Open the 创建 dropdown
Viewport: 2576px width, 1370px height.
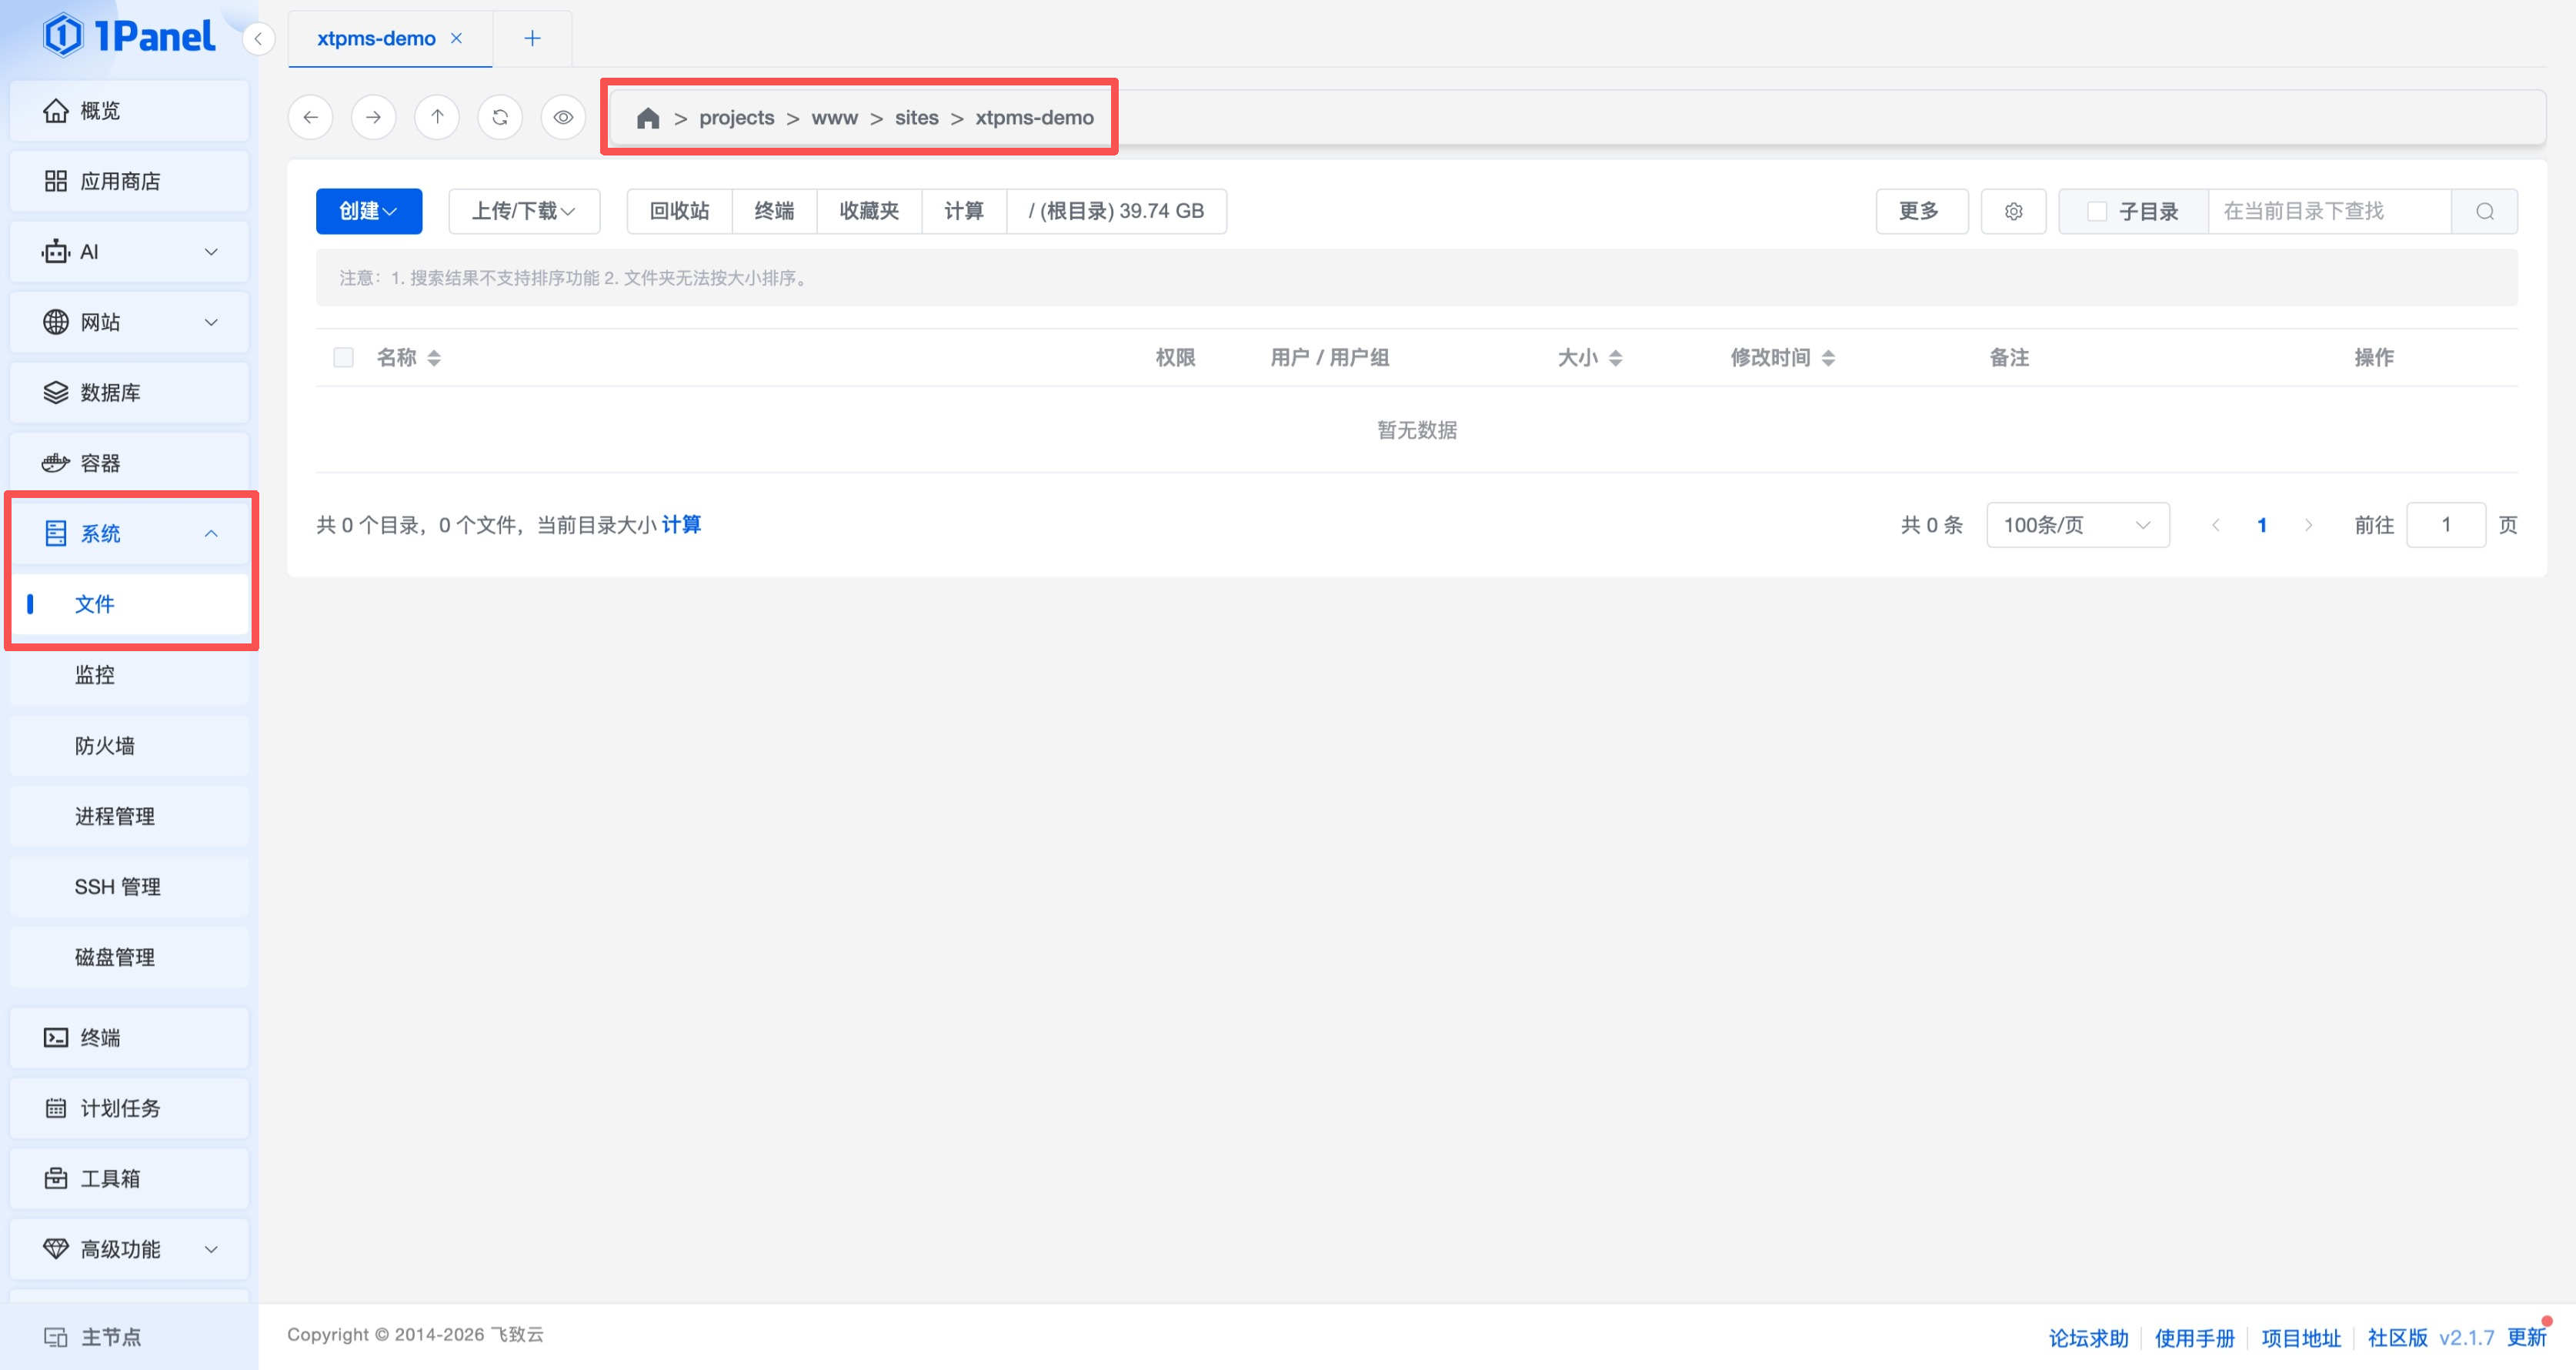pos(369,211)
